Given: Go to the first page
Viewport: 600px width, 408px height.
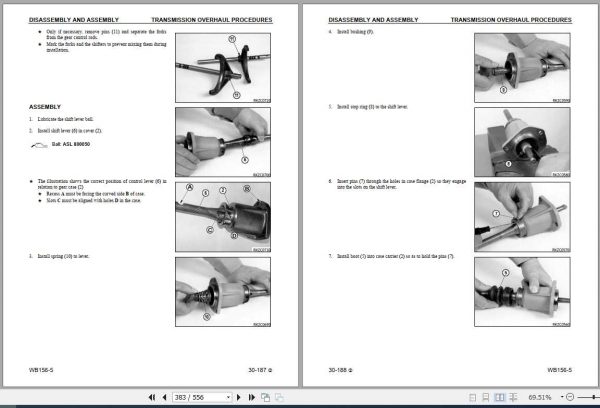Looking at the screenshot, I should (x=152, y=398).
